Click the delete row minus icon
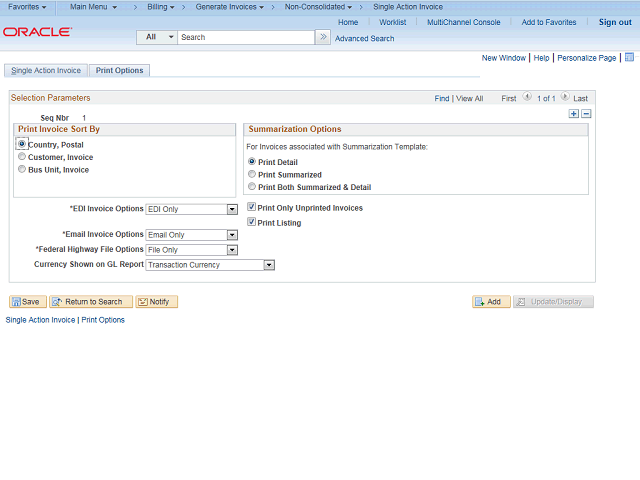Image resolution: width=640 pixels, height=480 pixels. [586, 114]
